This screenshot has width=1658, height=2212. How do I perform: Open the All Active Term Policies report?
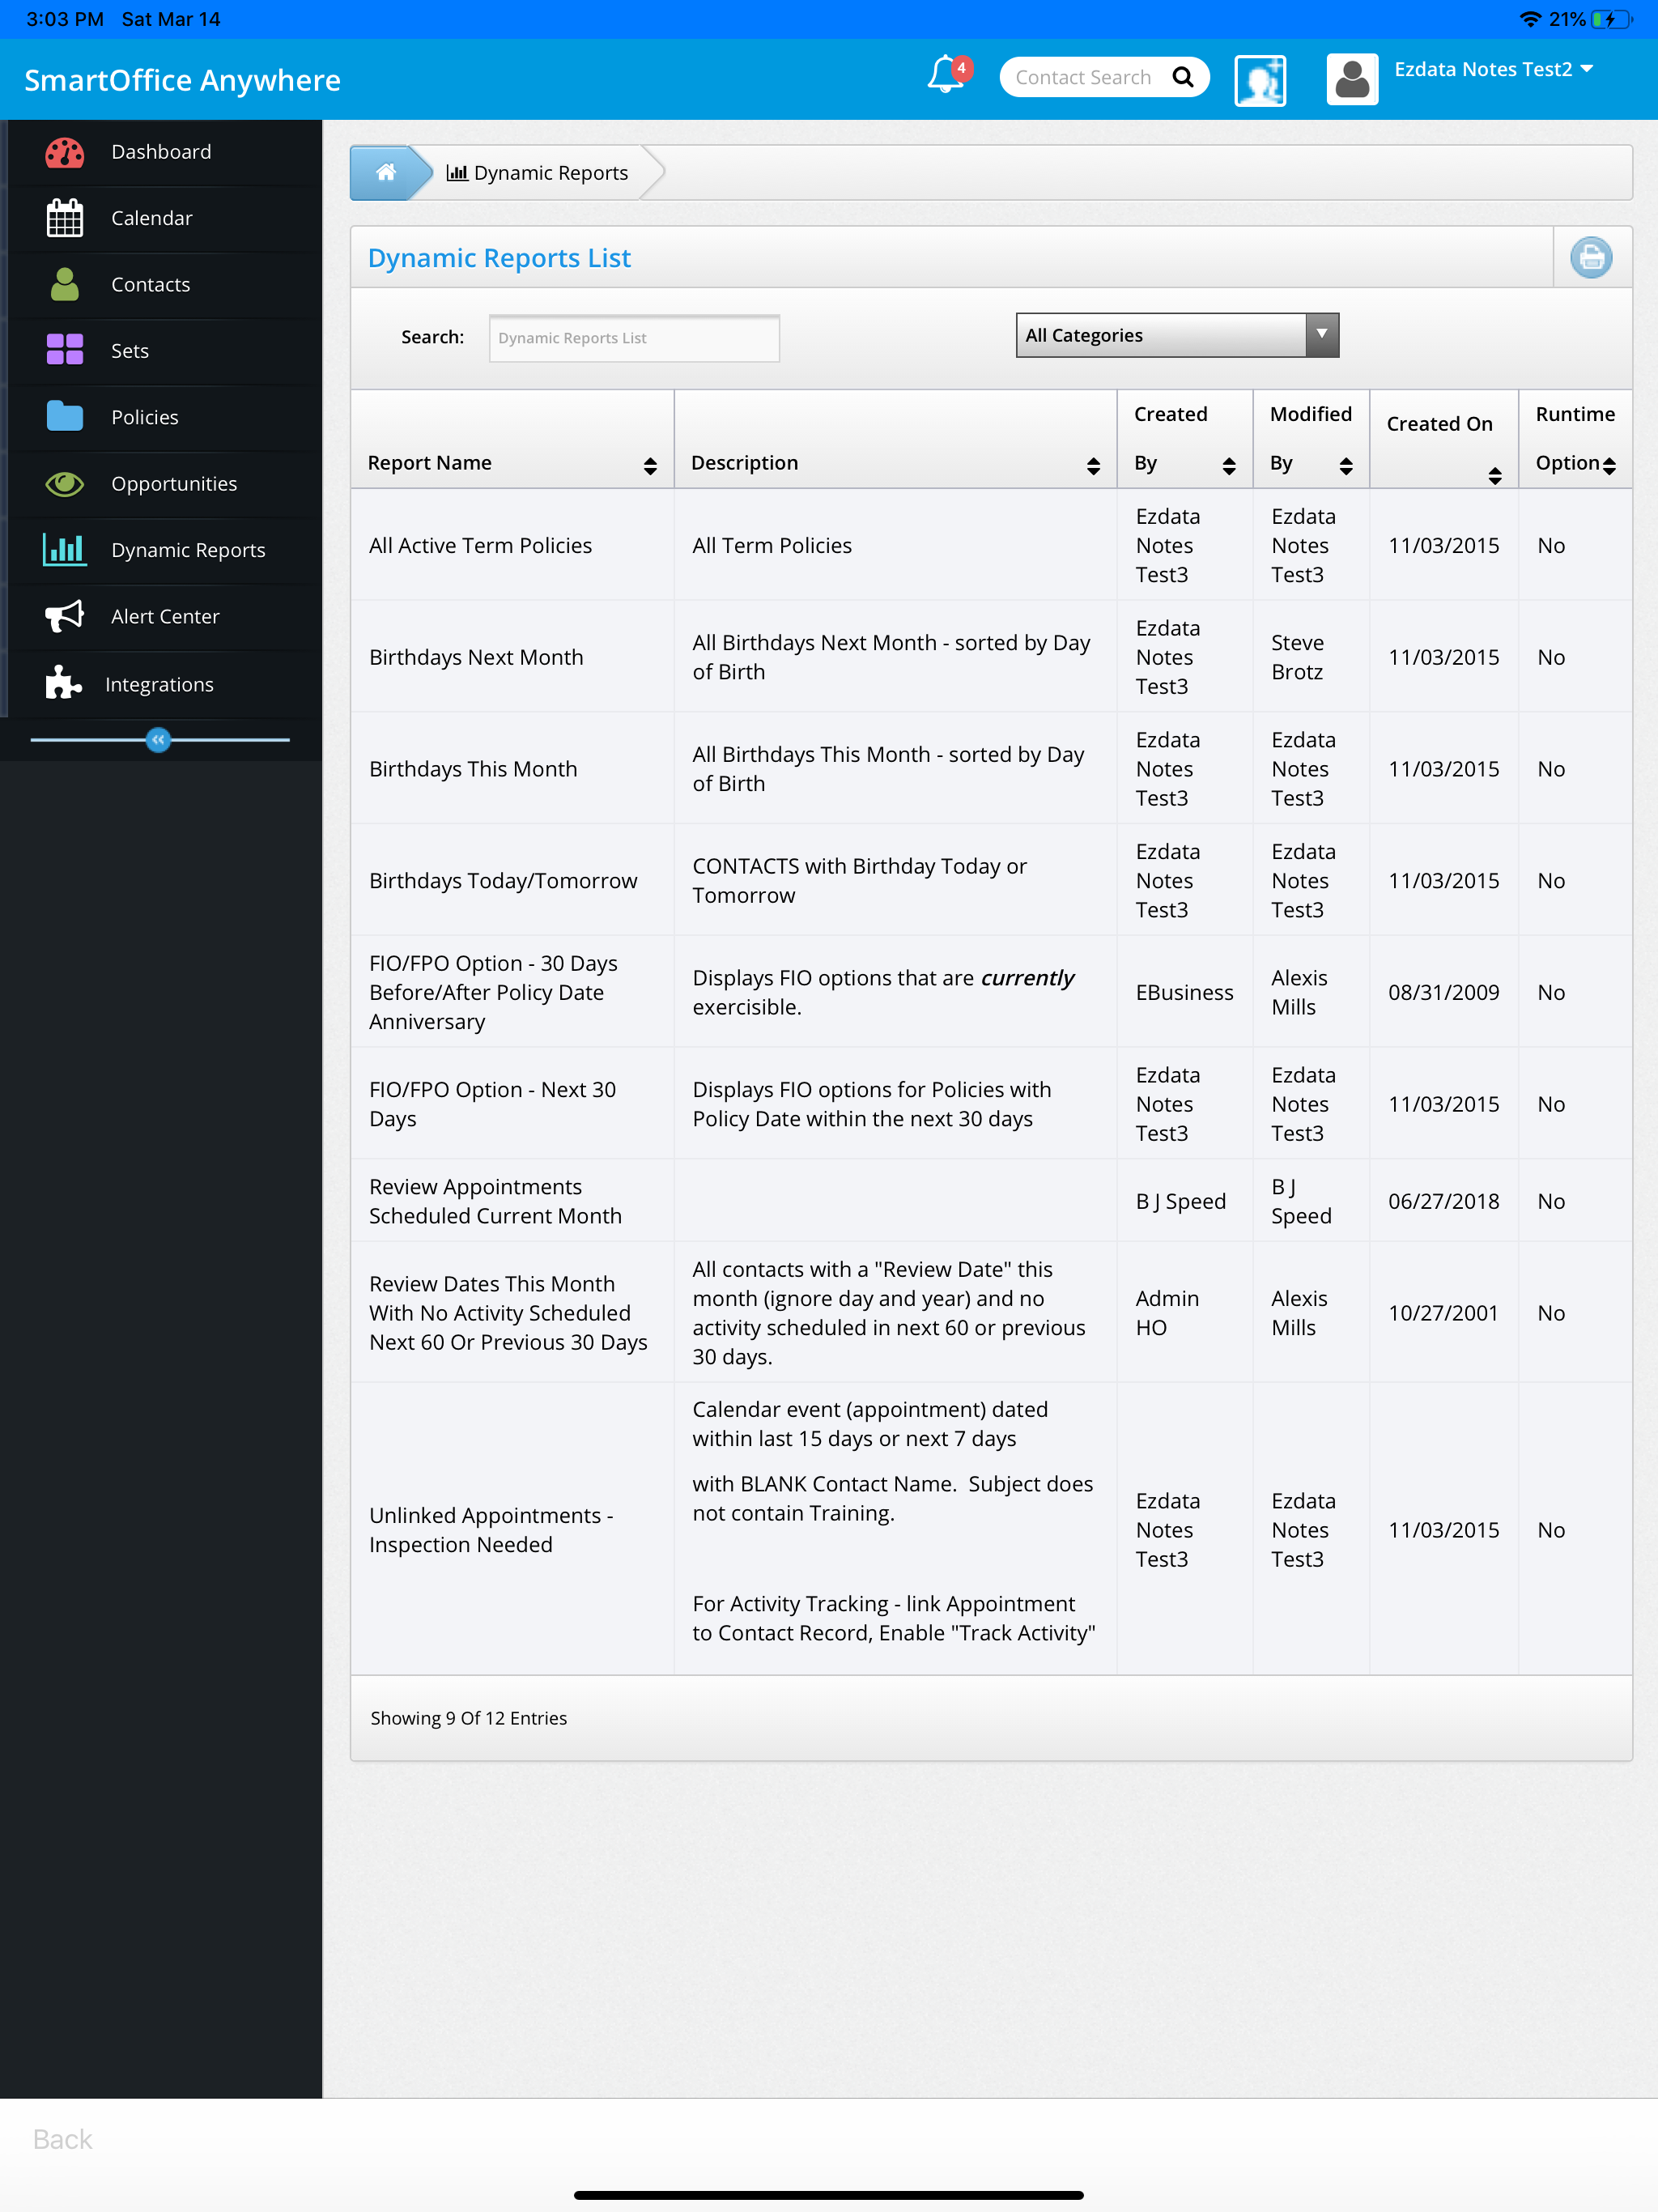(x=480, y=545)
